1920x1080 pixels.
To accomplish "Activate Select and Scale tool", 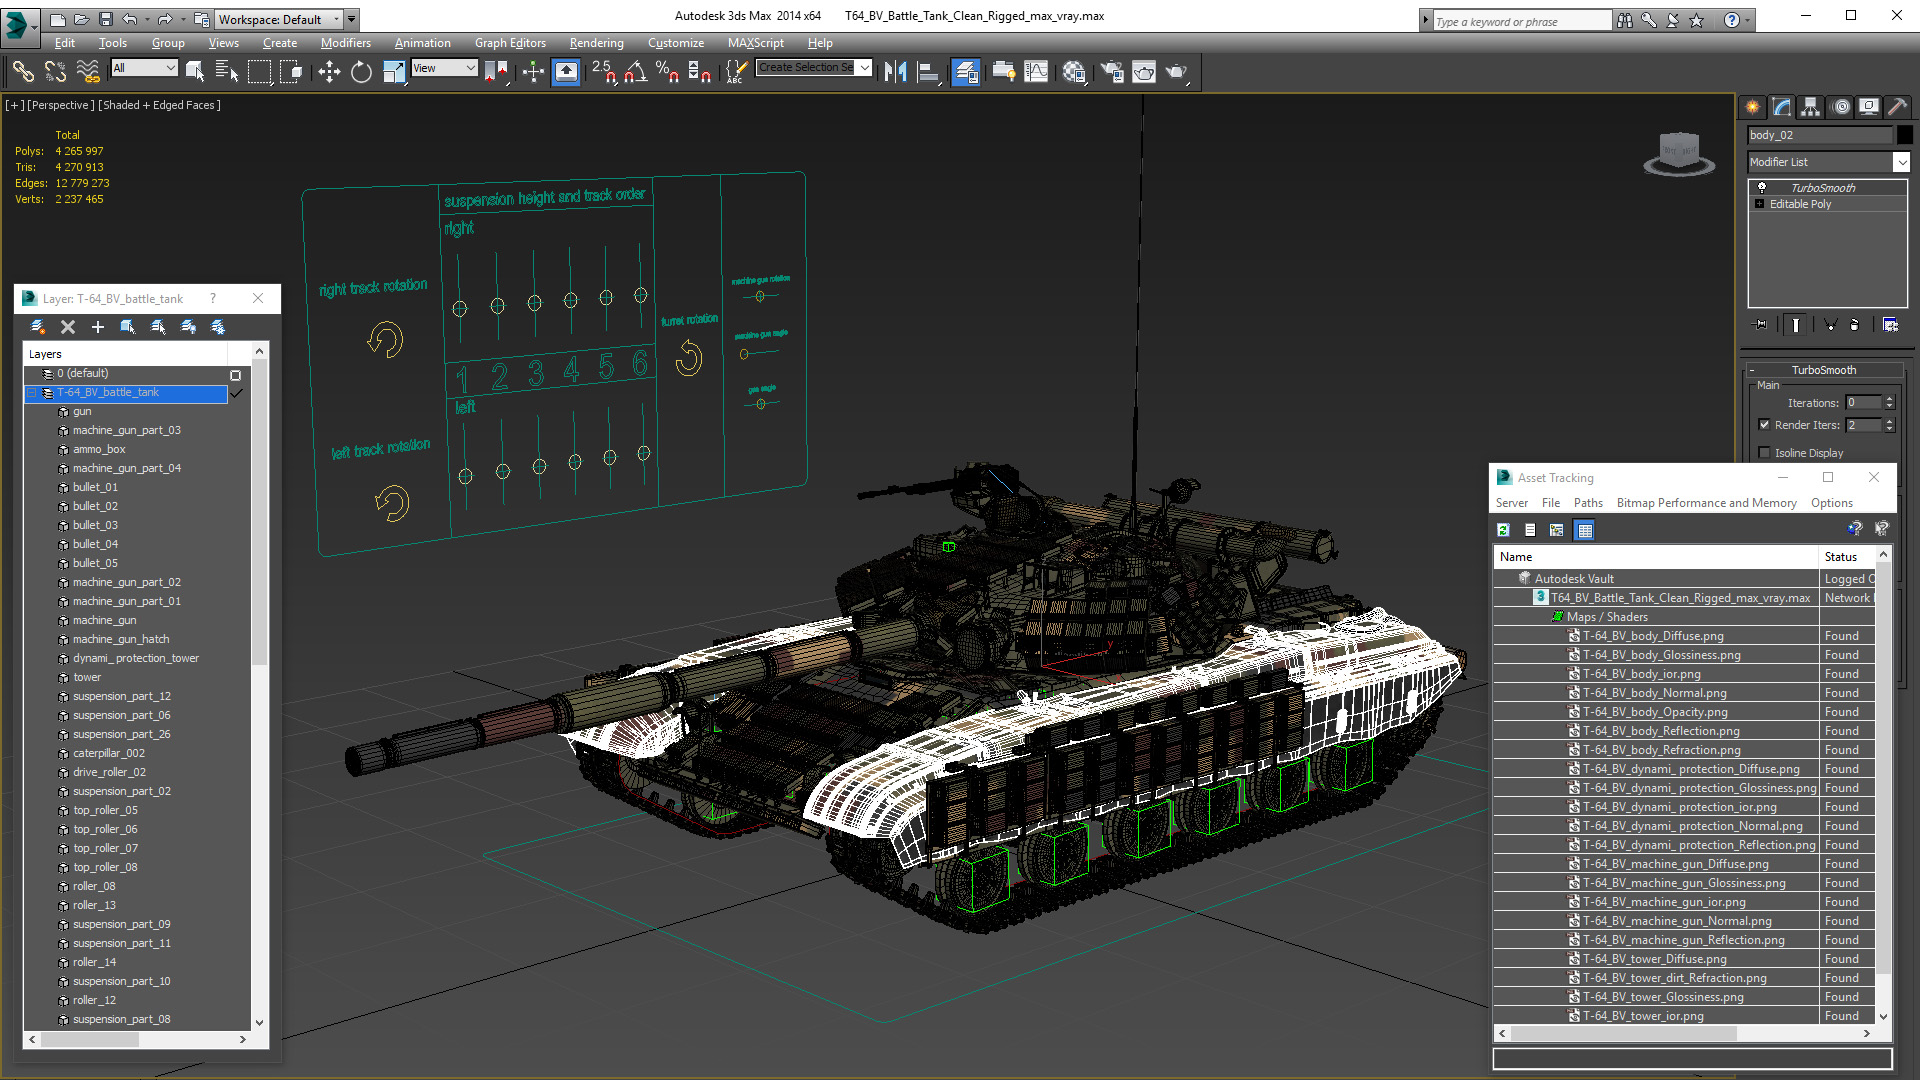I will (x=394, y=71).
